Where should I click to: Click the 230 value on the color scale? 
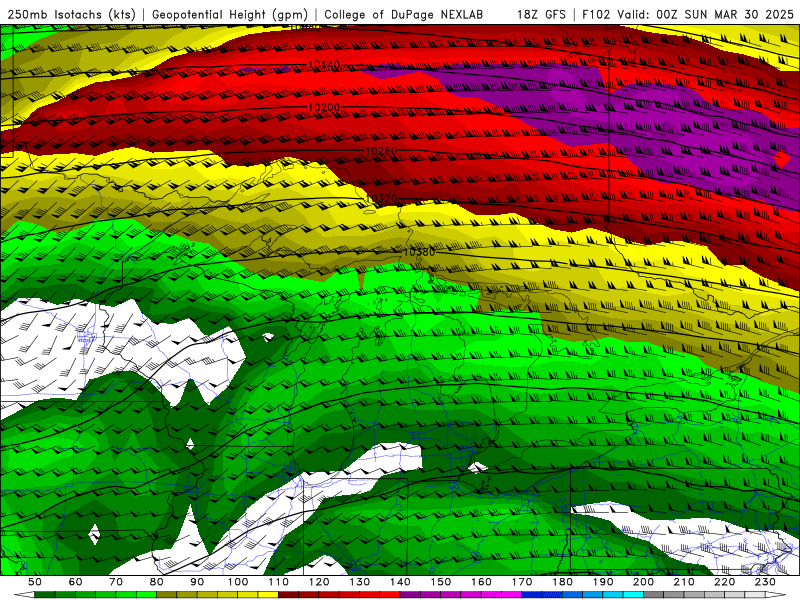pos(765,582)
